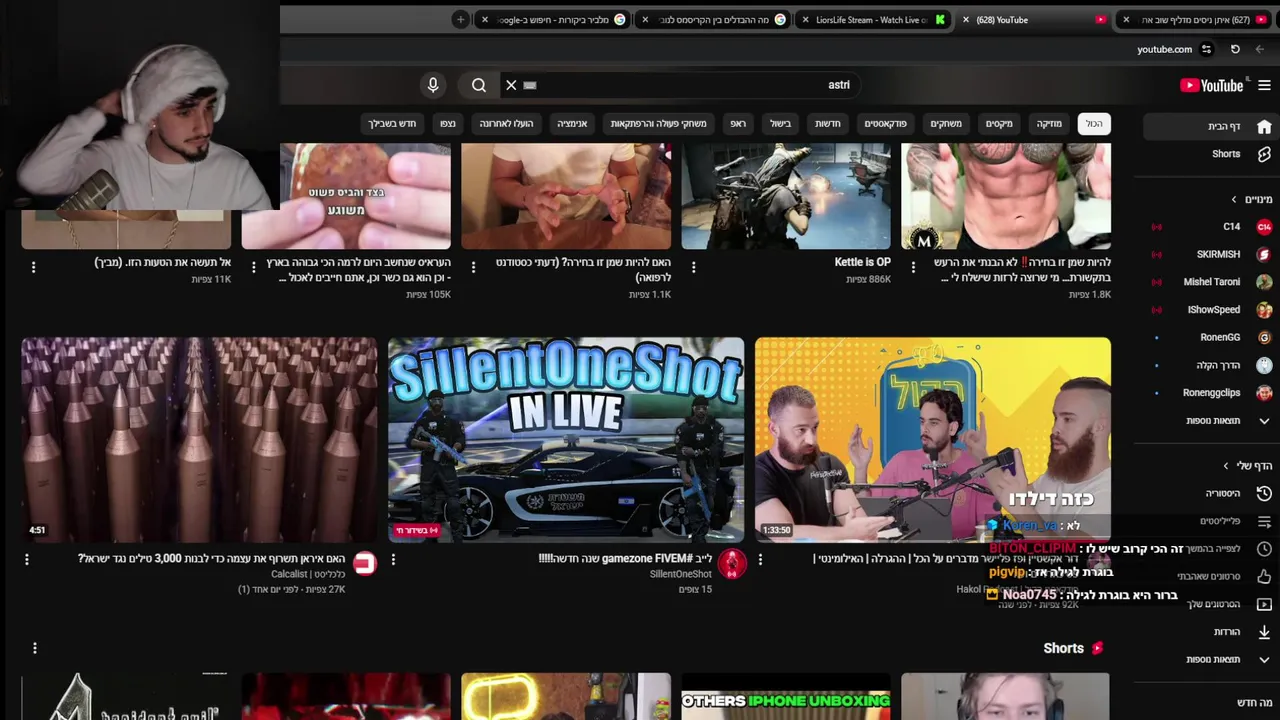Play the Kettle is OP game thumbnail

[786, 196]
